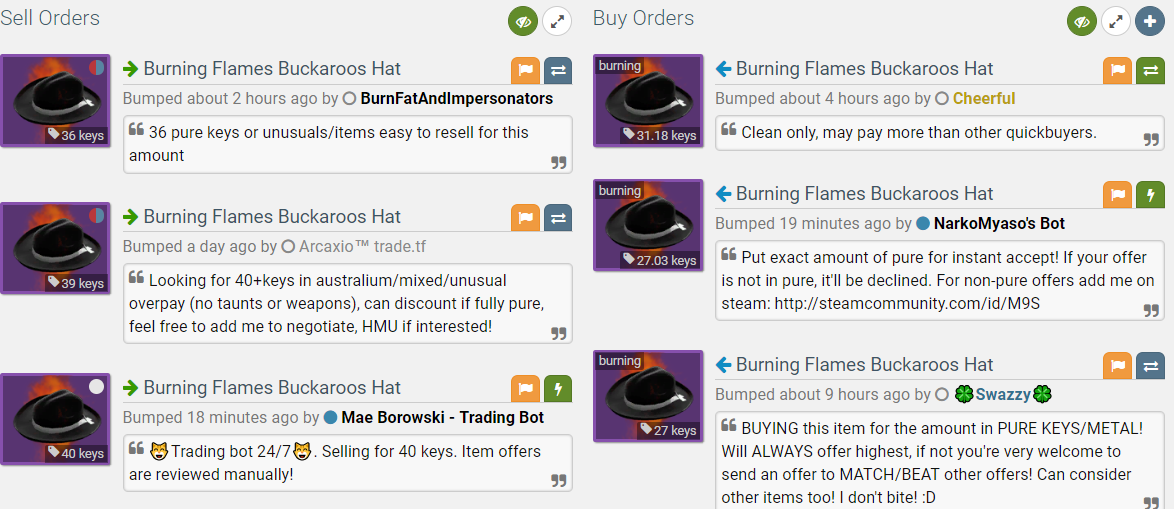
Task: Expand the Buy Orders panel
Action: pyautogui.click(x=1116, y=22)
